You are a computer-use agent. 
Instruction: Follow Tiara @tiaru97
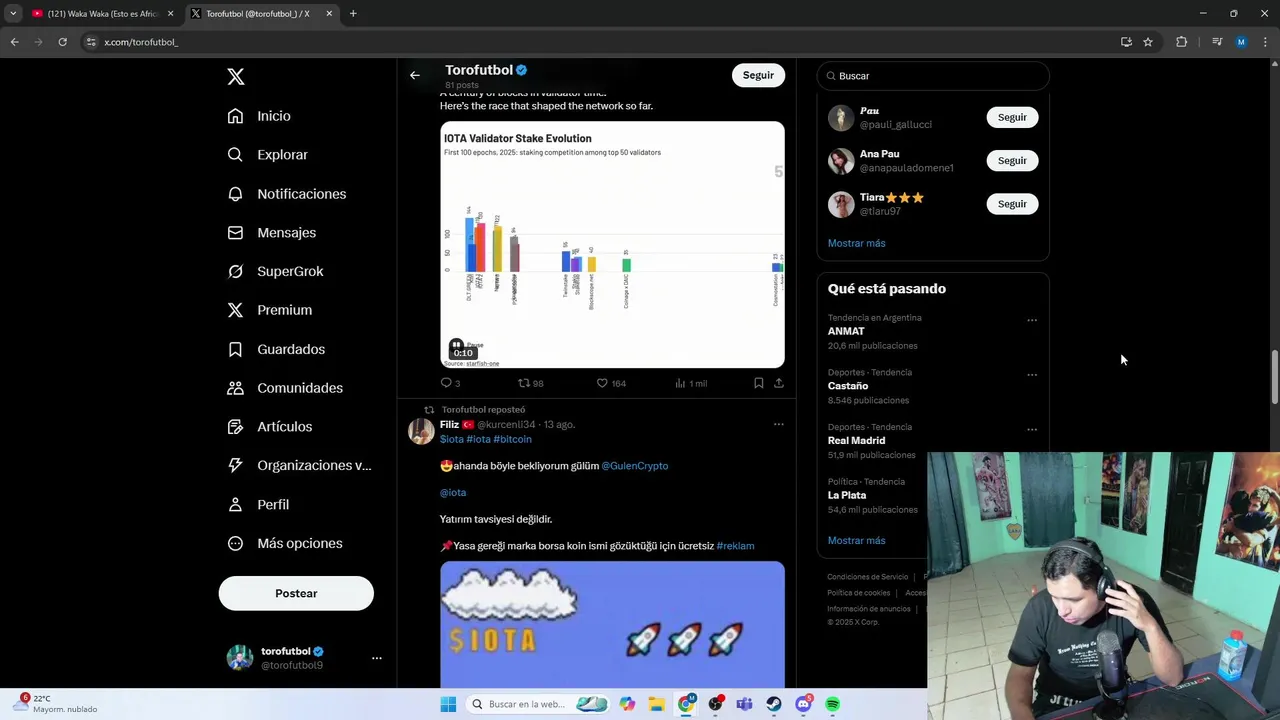point(1012,204)
